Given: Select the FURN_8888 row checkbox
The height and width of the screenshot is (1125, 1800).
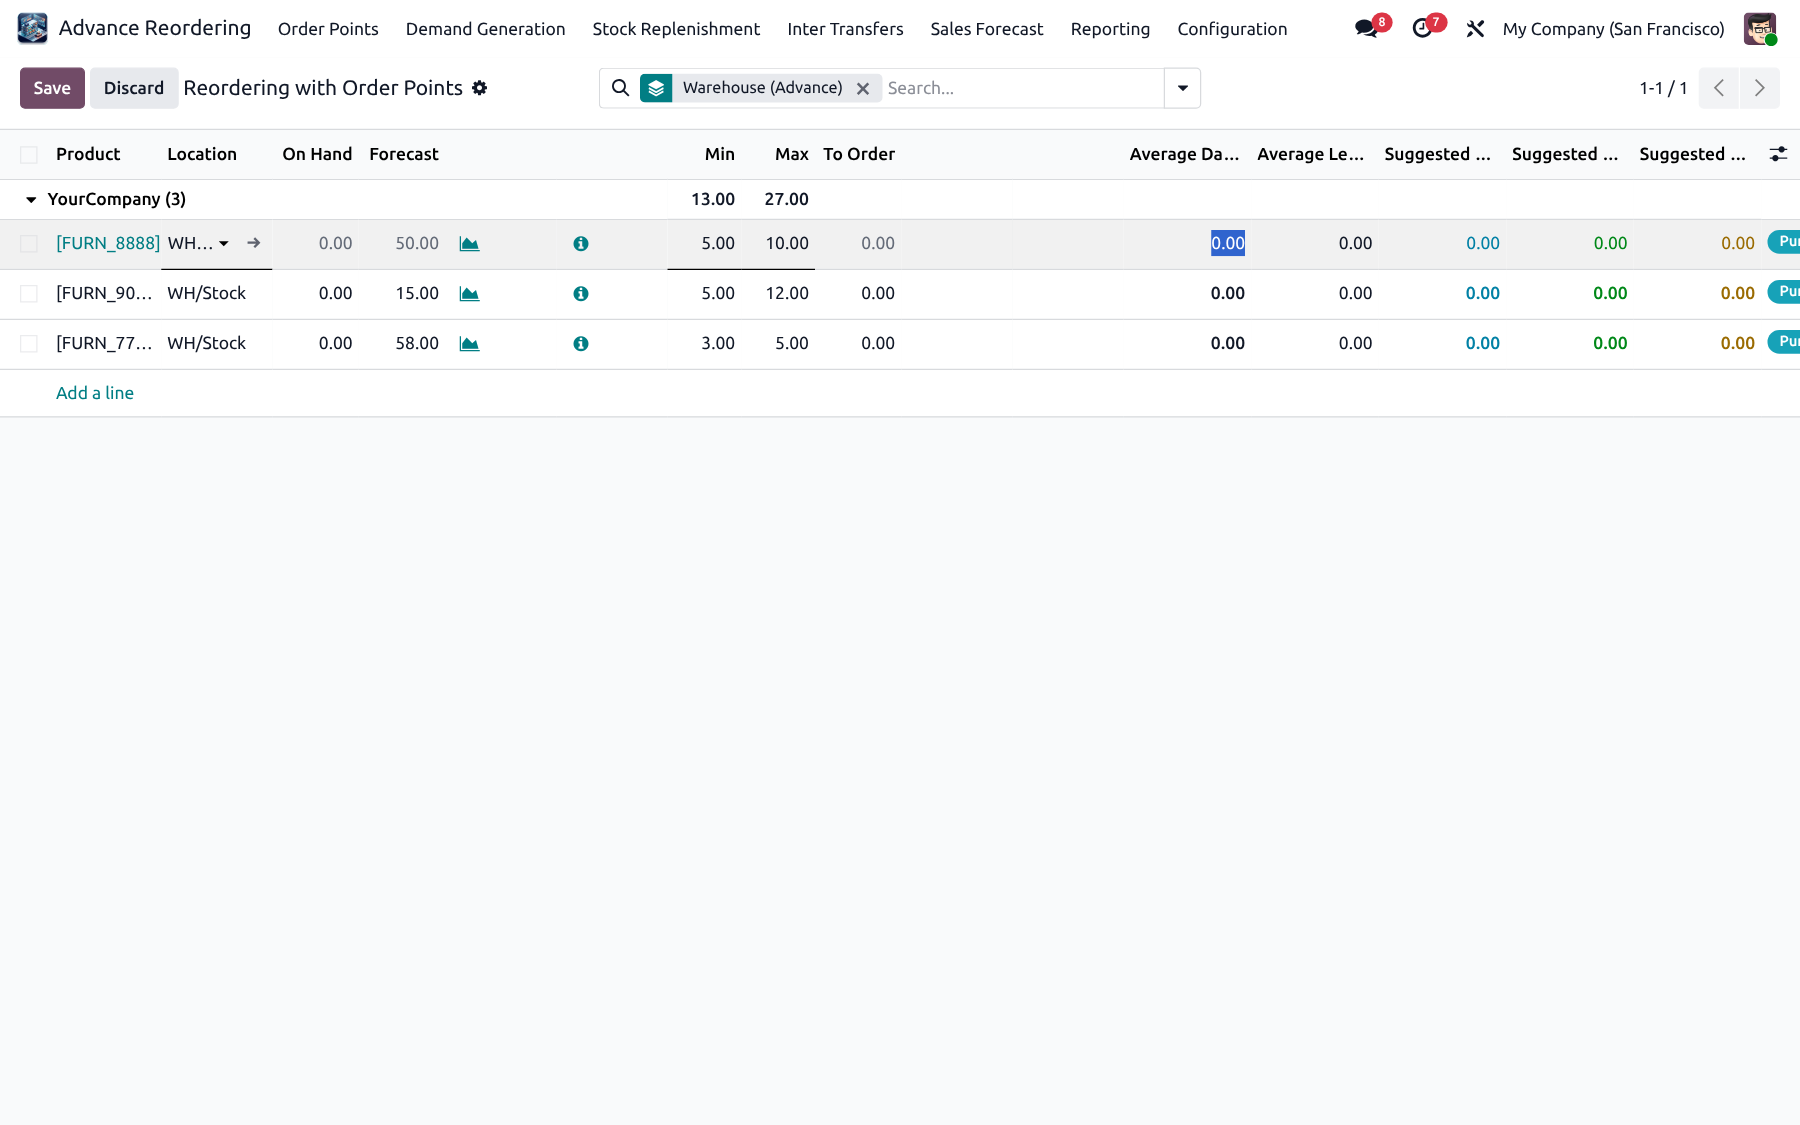Looking at the screenshot, I should coord(29,244).
